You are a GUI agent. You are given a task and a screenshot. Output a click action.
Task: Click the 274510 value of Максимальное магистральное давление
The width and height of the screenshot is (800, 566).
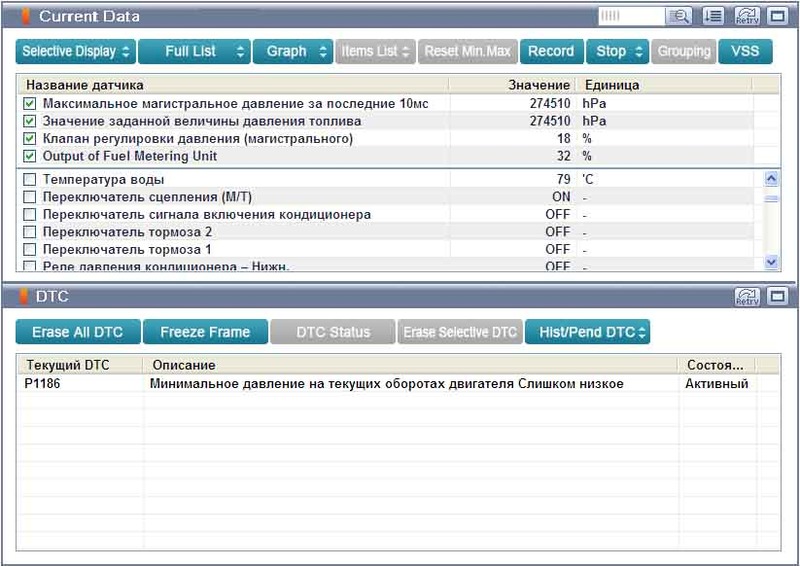click(550, 104)
